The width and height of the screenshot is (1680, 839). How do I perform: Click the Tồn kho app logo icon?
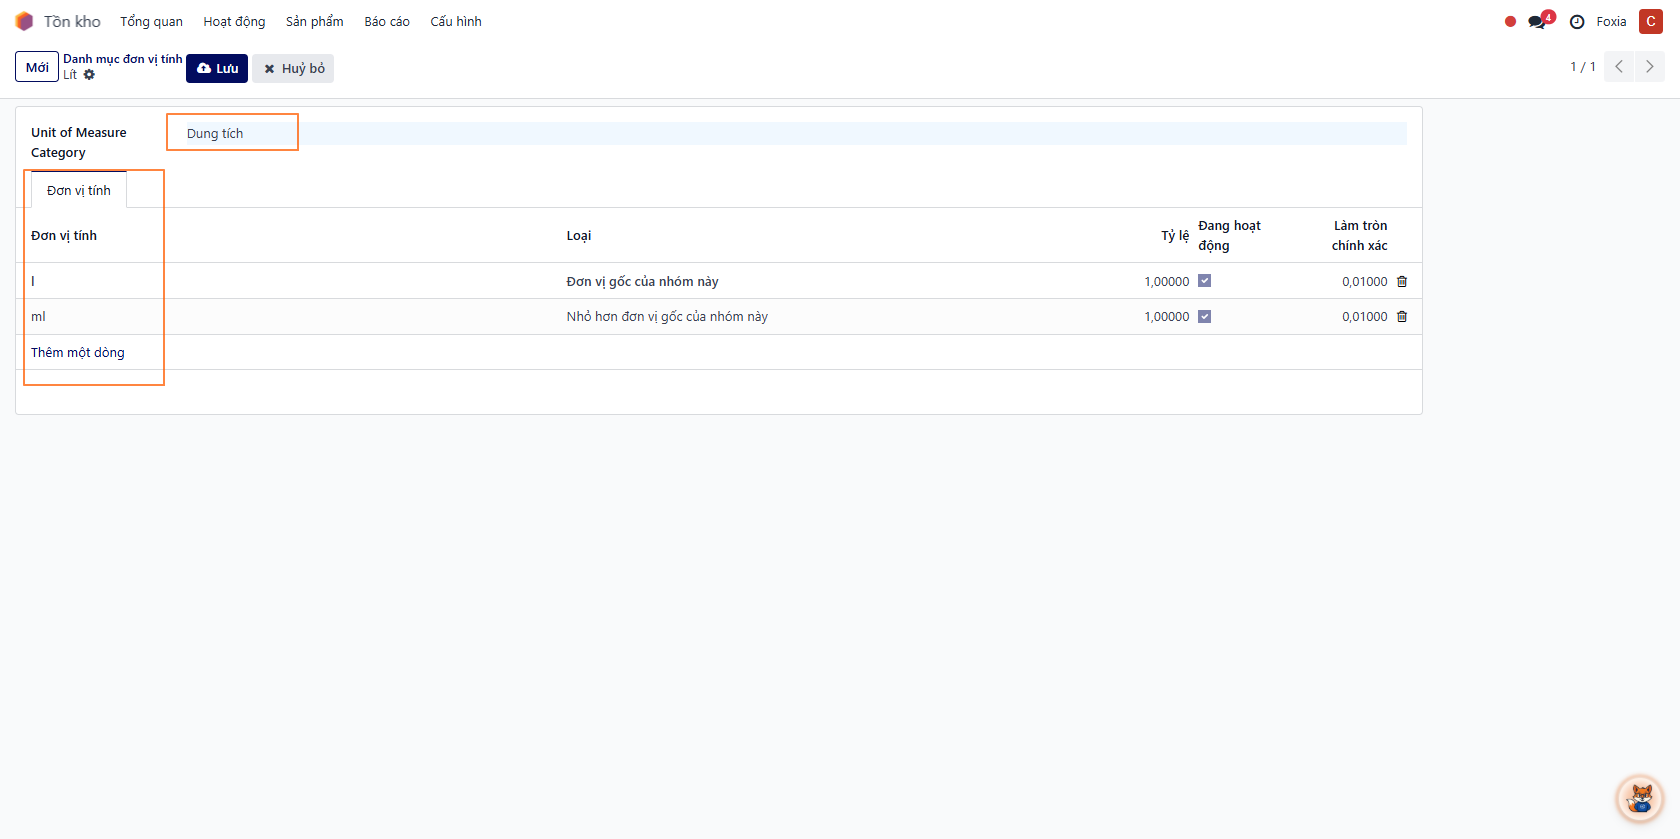point(24,21)
